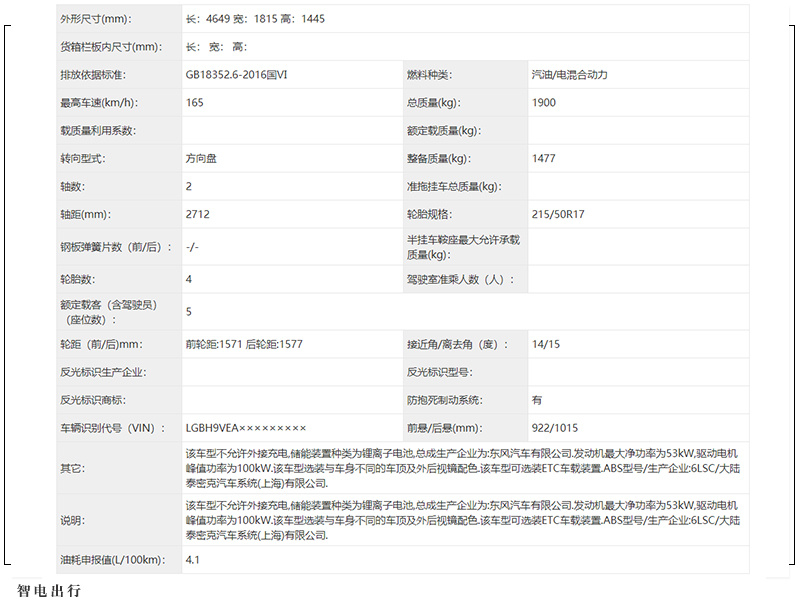Image resolution: width=800 pixels, height=600 pixels.
Task: Select the fuel type 汽油/电混合动力
Action: (569, 74)
